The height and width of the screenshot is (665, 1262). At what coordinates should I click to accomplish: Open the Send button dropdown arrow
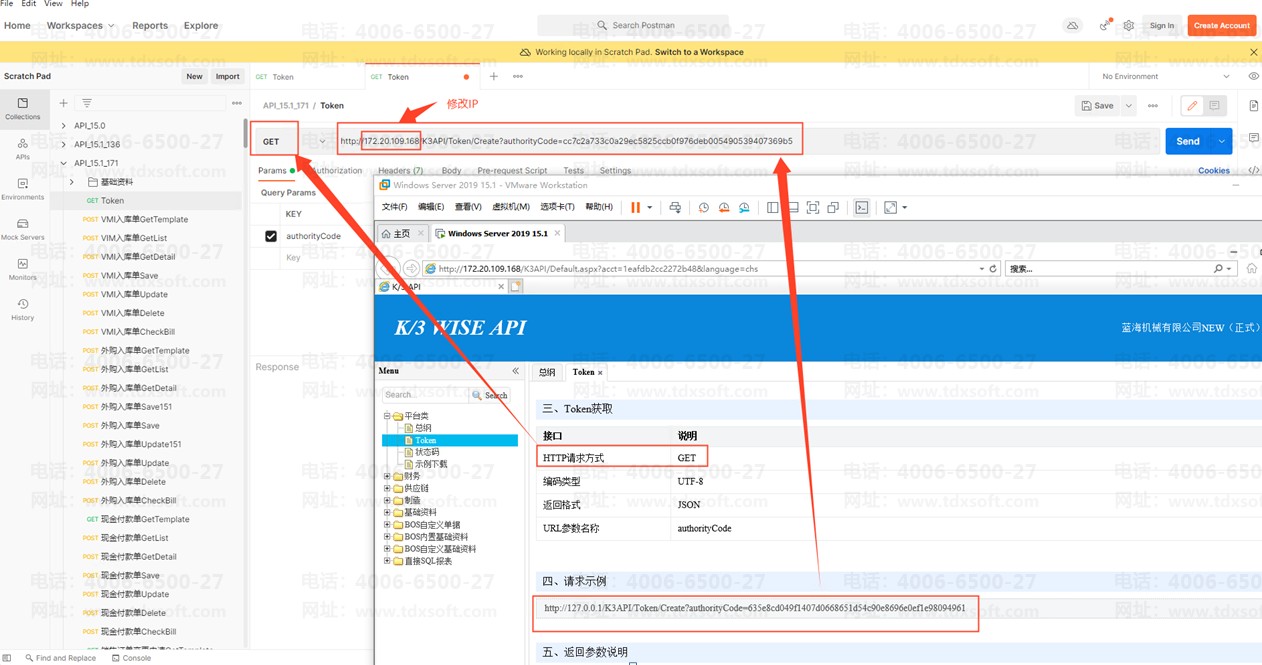(1222, 141)
